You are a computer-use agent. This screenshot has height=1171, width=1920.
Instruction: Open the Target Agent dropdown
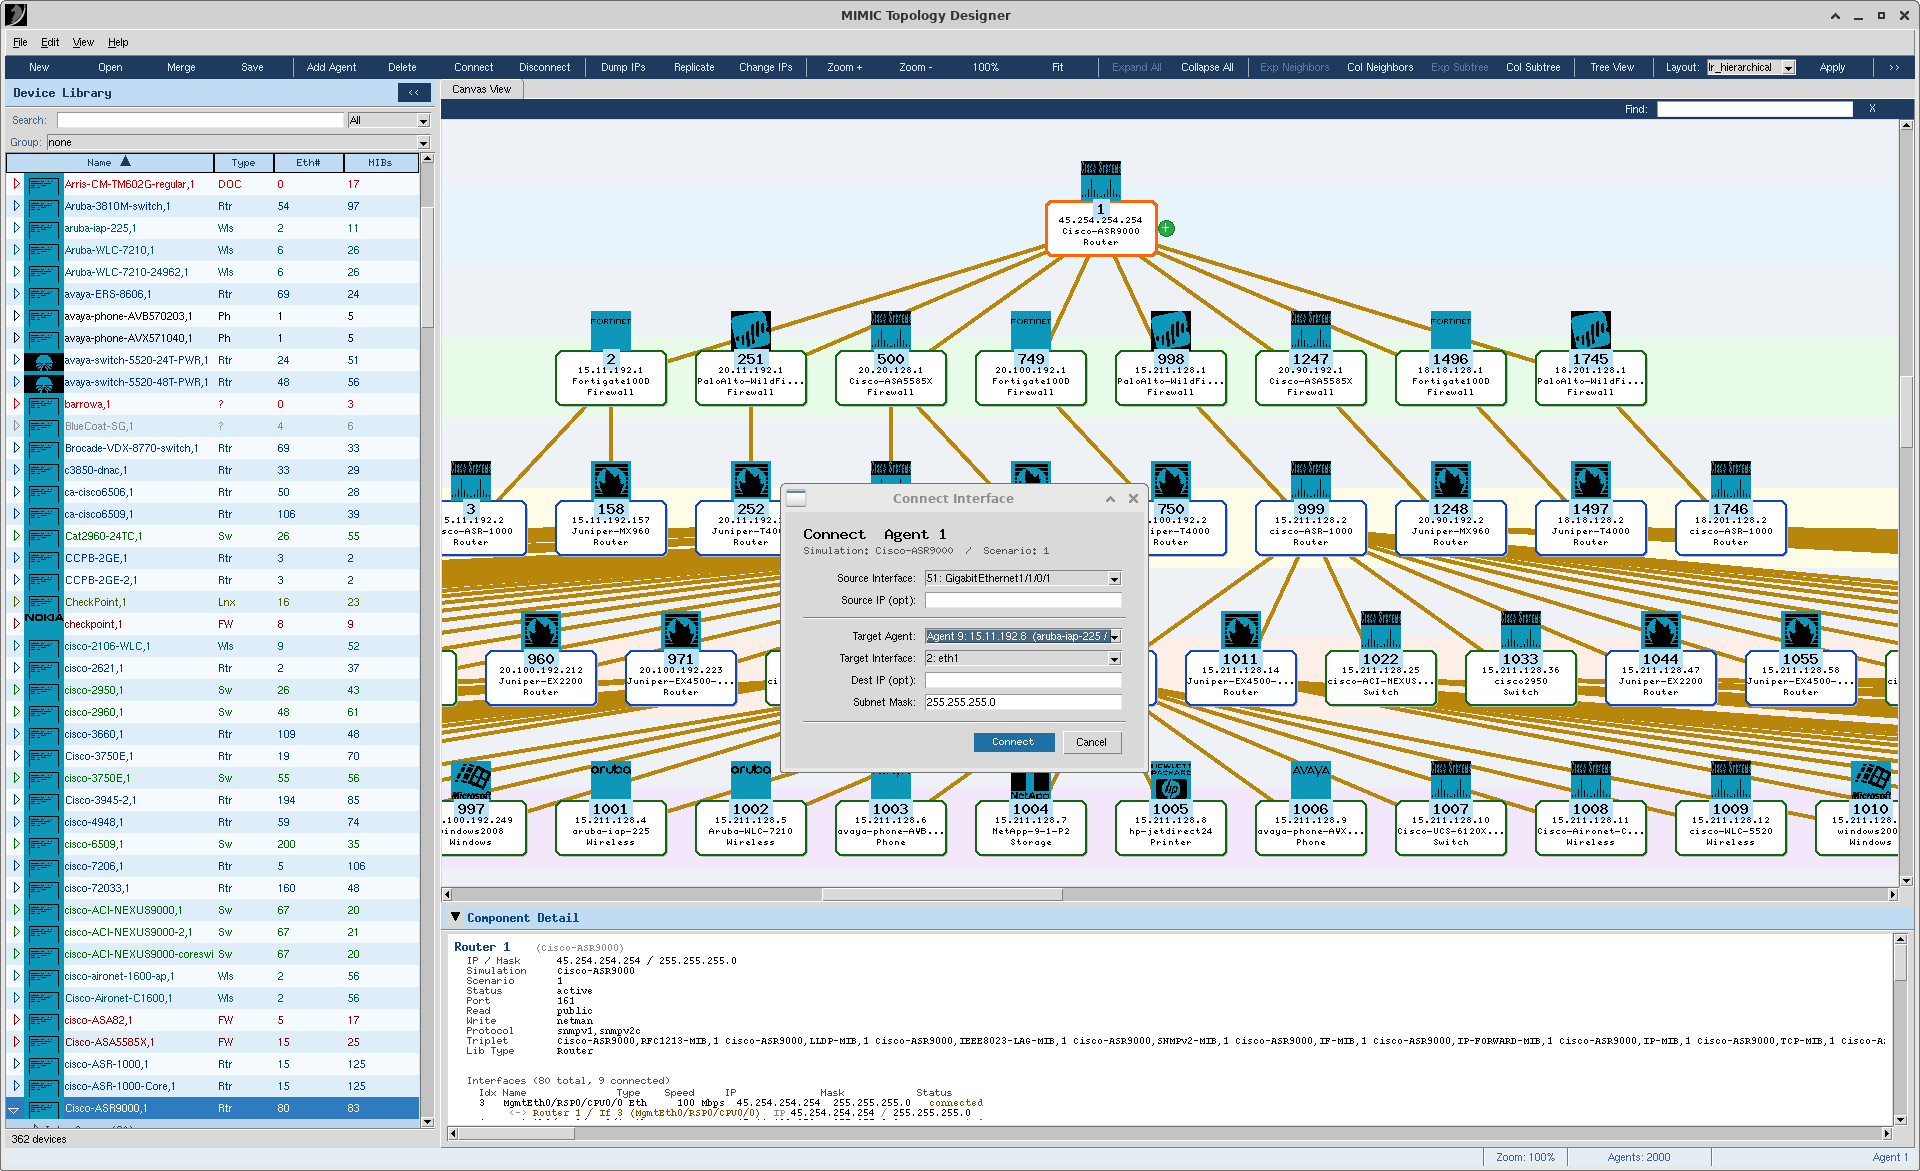pyautogui.click(x=1114, y=637)
